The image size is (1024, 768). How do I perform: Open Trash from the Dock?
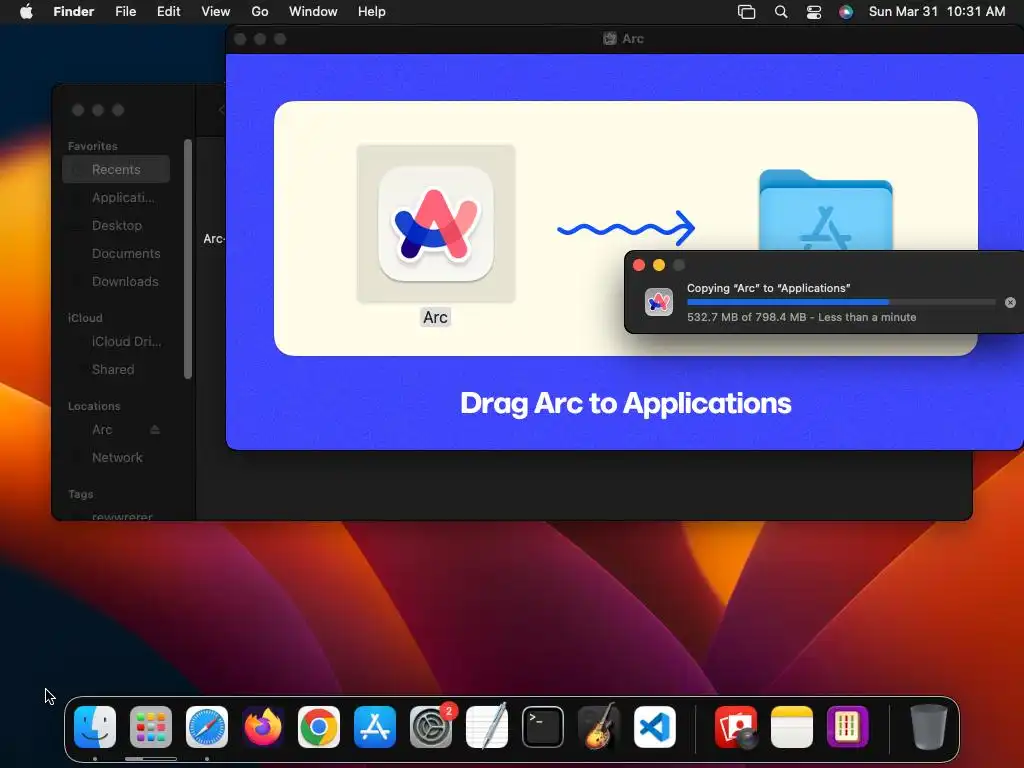(x=929, y=727)
